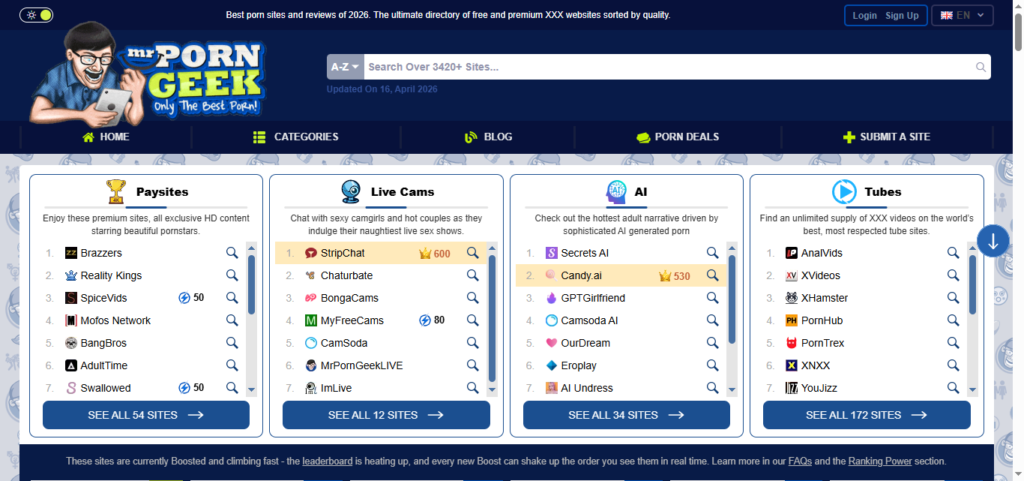Click the review magnifier beside GPTGirlfriend
This screenshot has width=1024, height=481.
point(712,298)
